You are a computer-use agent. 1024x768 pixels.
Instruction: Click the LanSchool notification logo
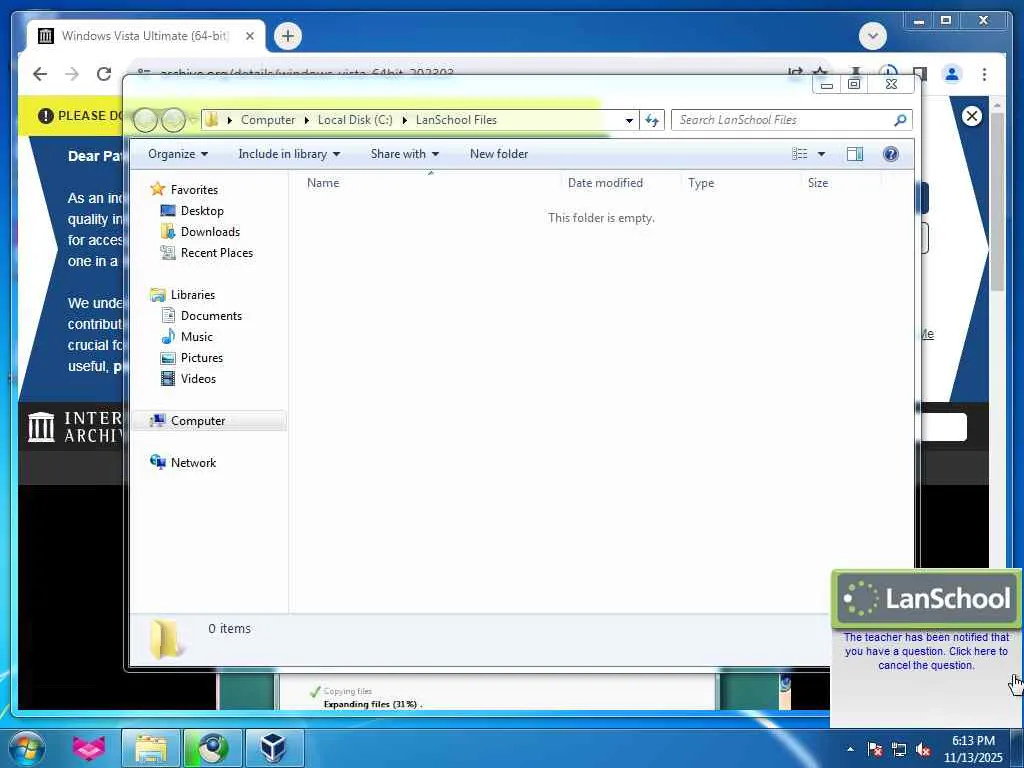coord(926,598)
